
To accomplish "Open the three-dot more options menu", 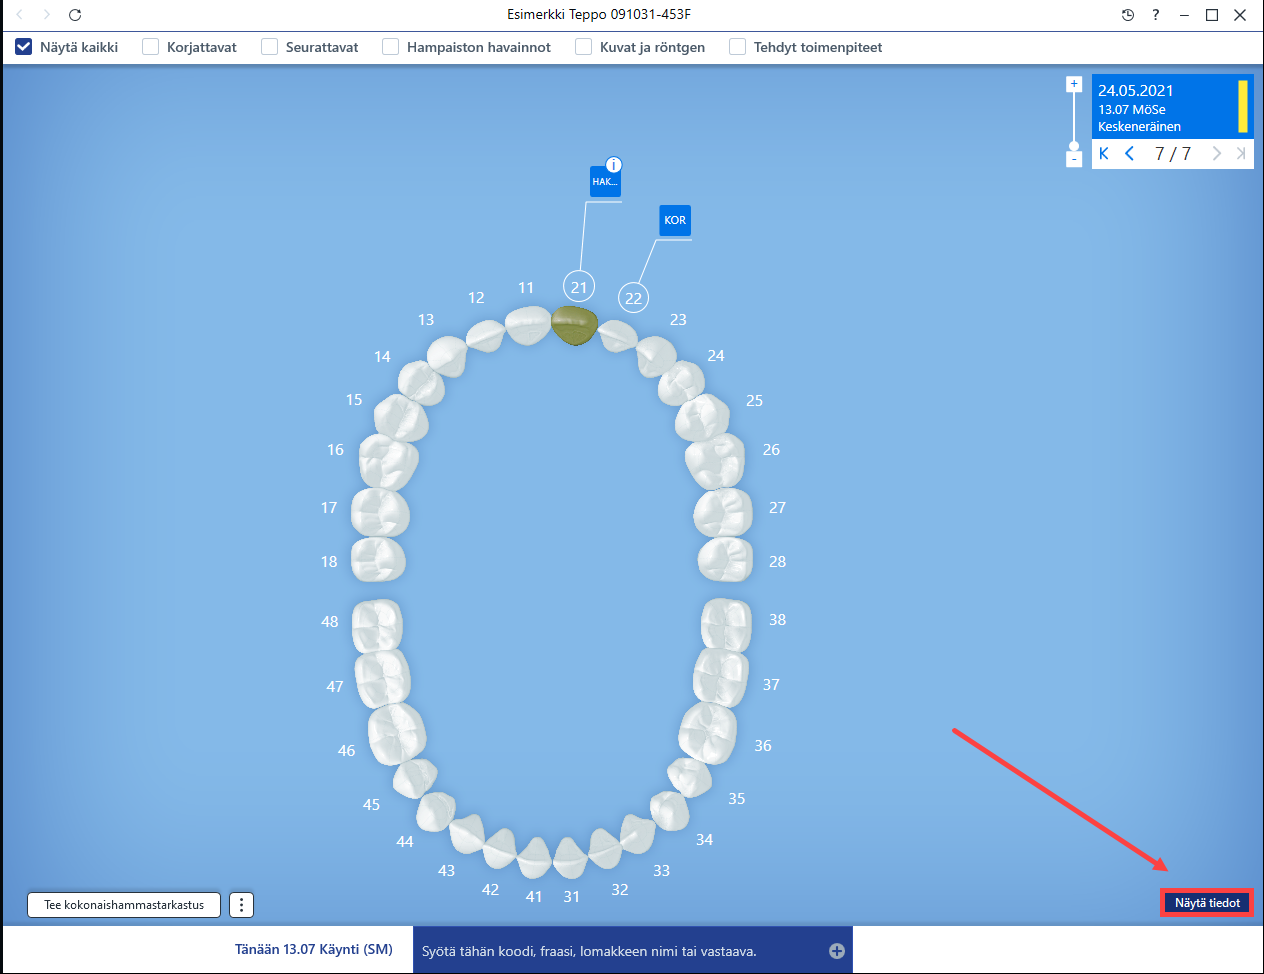I will (241, 905).
